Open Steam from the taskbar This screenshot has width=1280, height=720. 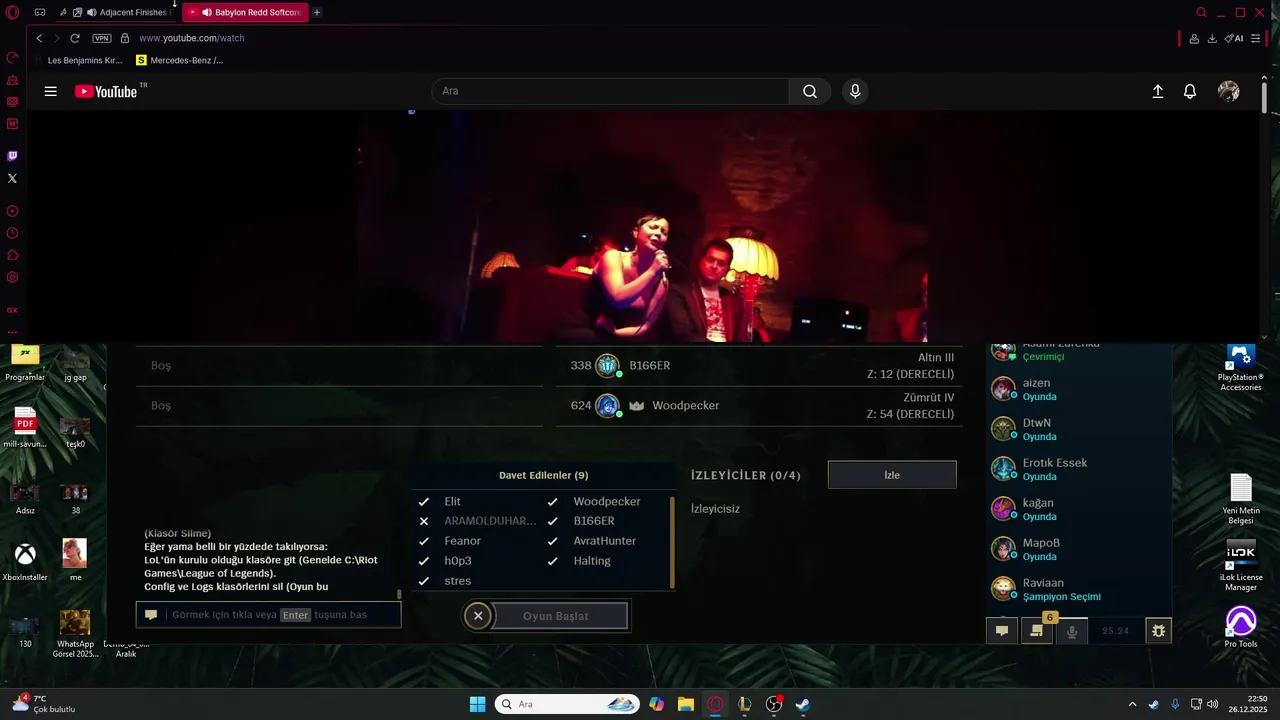[802, 704]
